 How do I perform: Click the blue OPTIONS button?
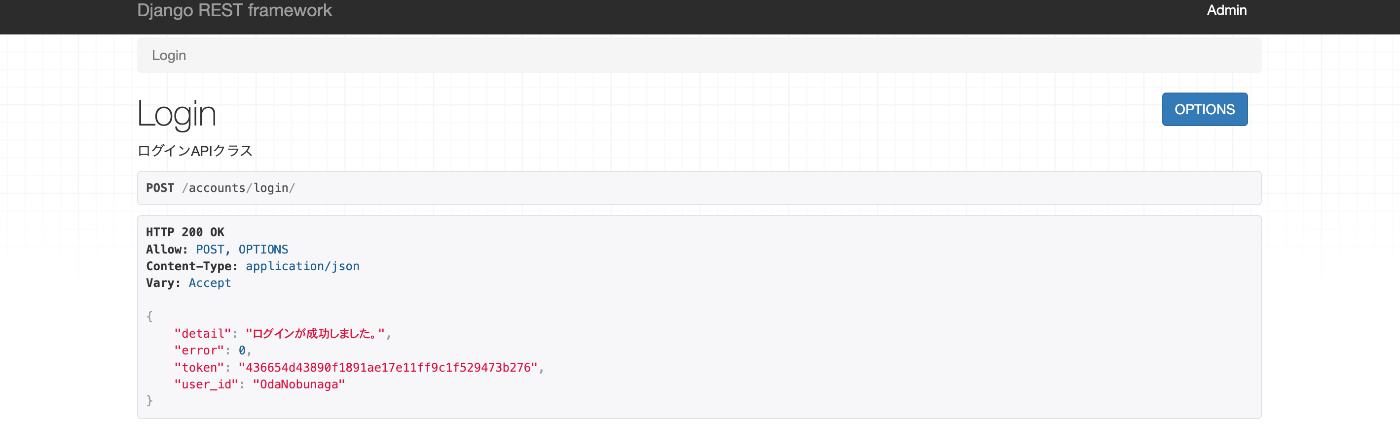[1204, 109]
